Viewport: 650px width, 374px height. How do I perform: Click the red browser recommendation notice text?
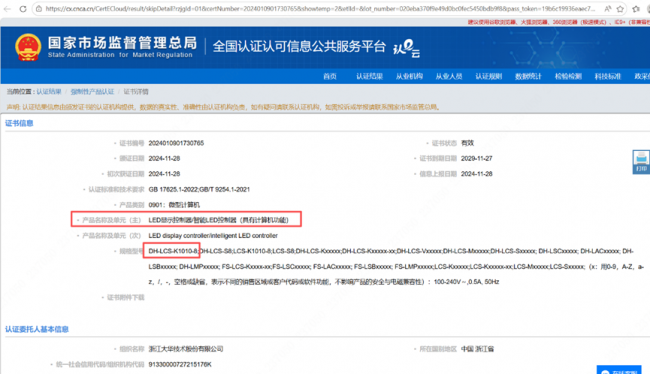tap(559, 22)
